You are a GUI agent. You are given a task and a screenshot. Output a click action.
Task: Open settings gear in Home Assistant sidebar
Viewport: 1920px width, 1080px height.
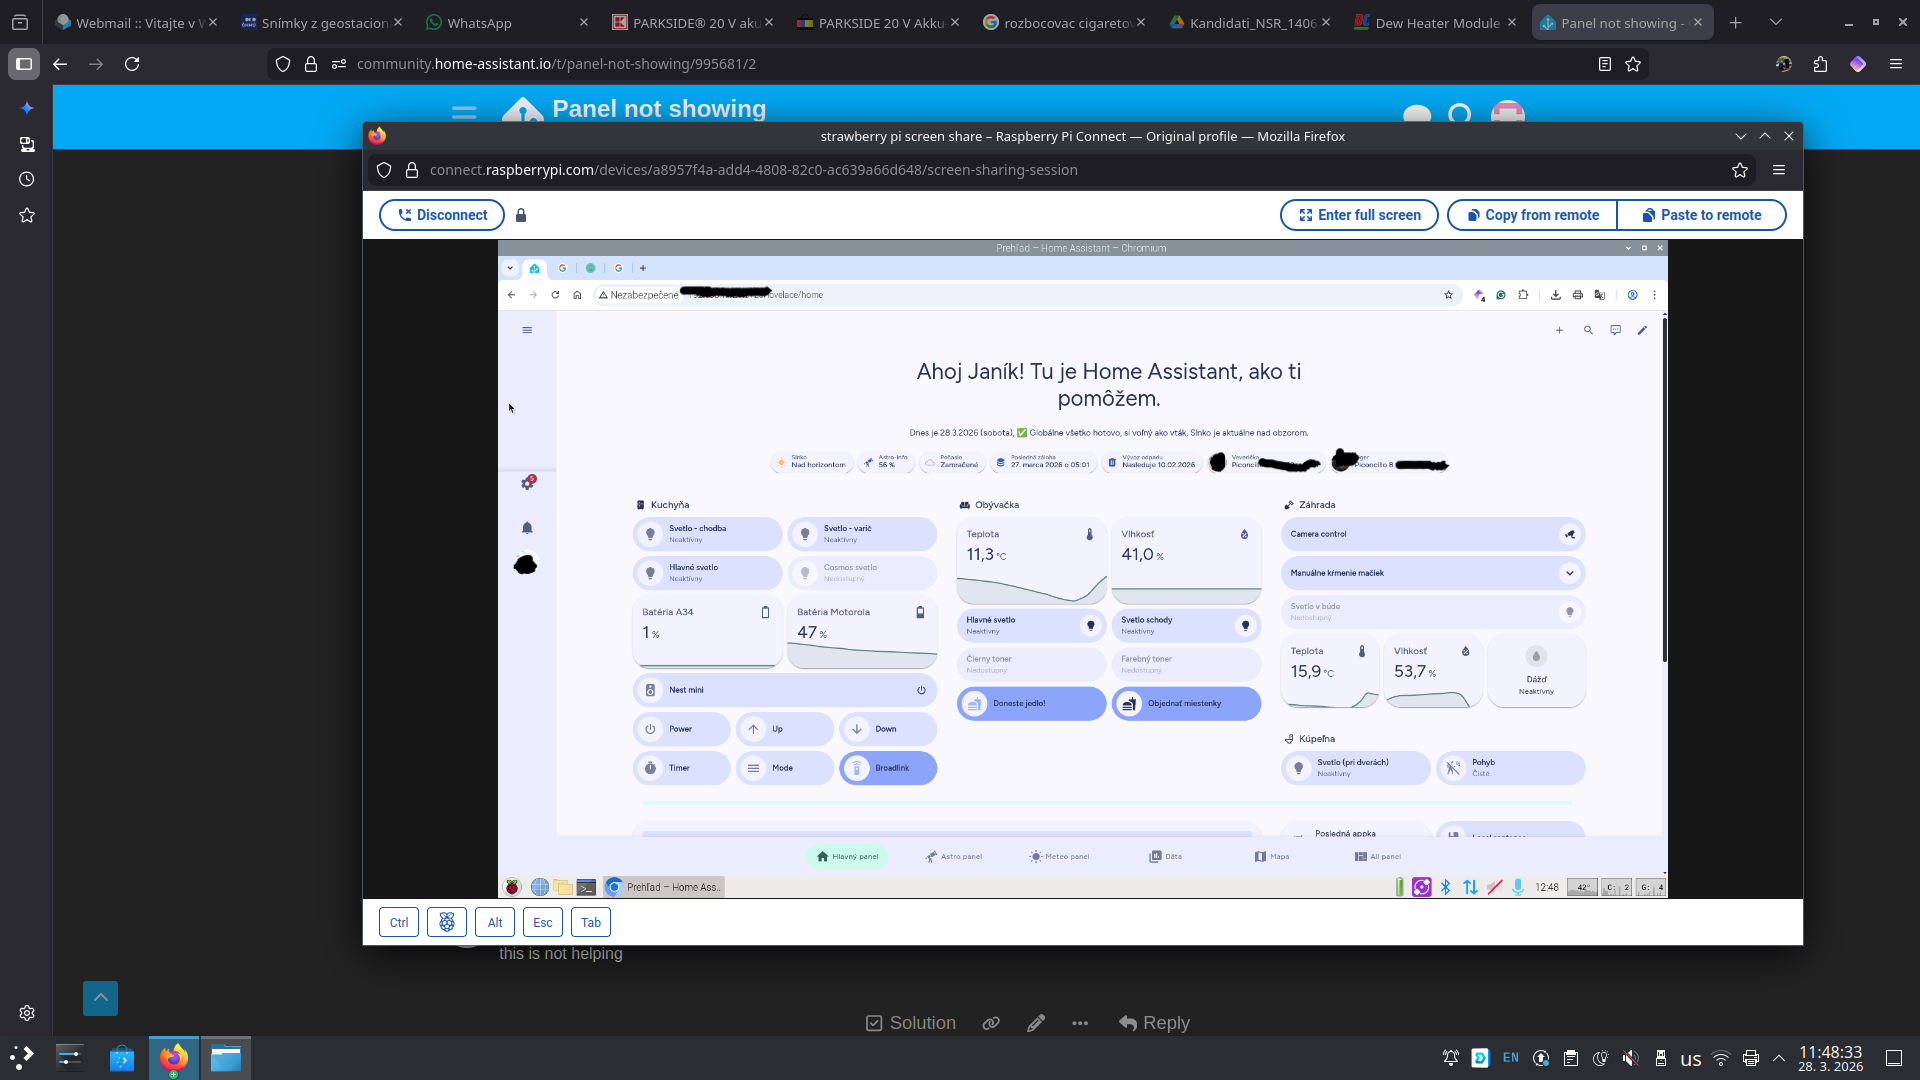[x=527, y=484]
